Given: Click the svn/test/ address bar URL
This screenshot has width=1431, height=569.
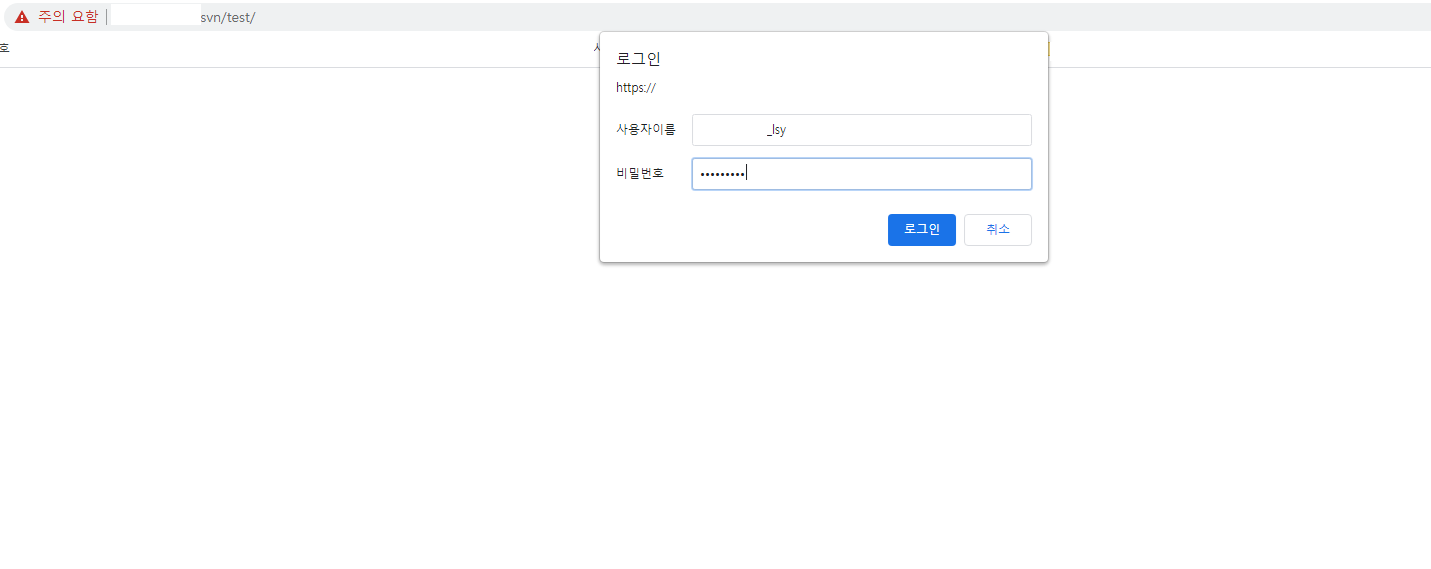Looking at the screenshot, I should [228, 17].
